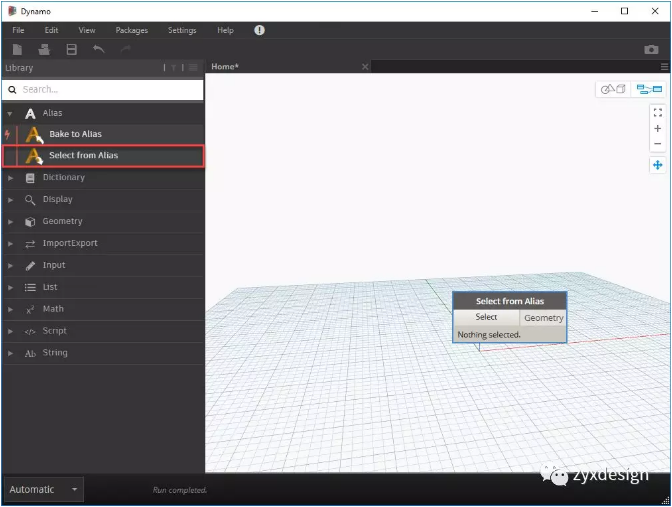Expand the Math category arrow
The image size is (672, 507).
point(10,309)
